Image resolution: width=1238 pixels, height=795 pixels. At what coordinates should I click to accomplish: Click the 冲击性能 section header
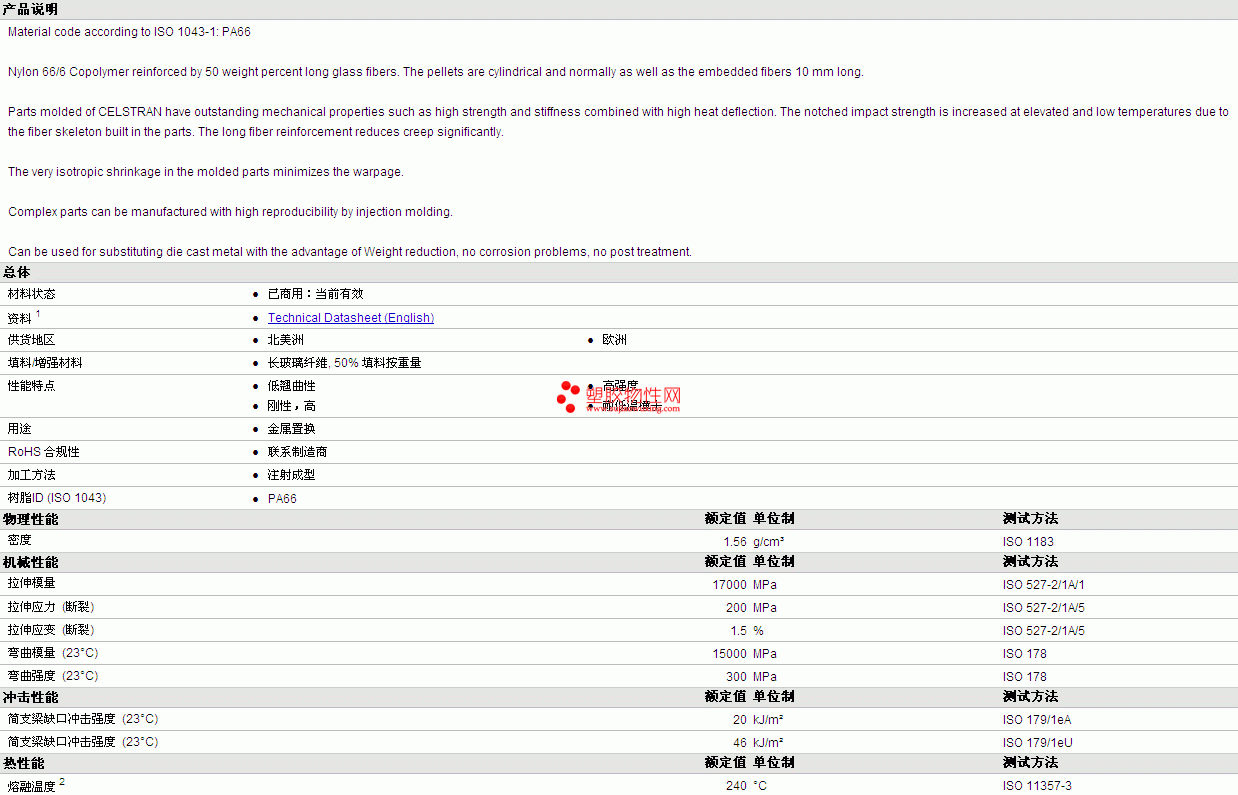pos(31,697)
